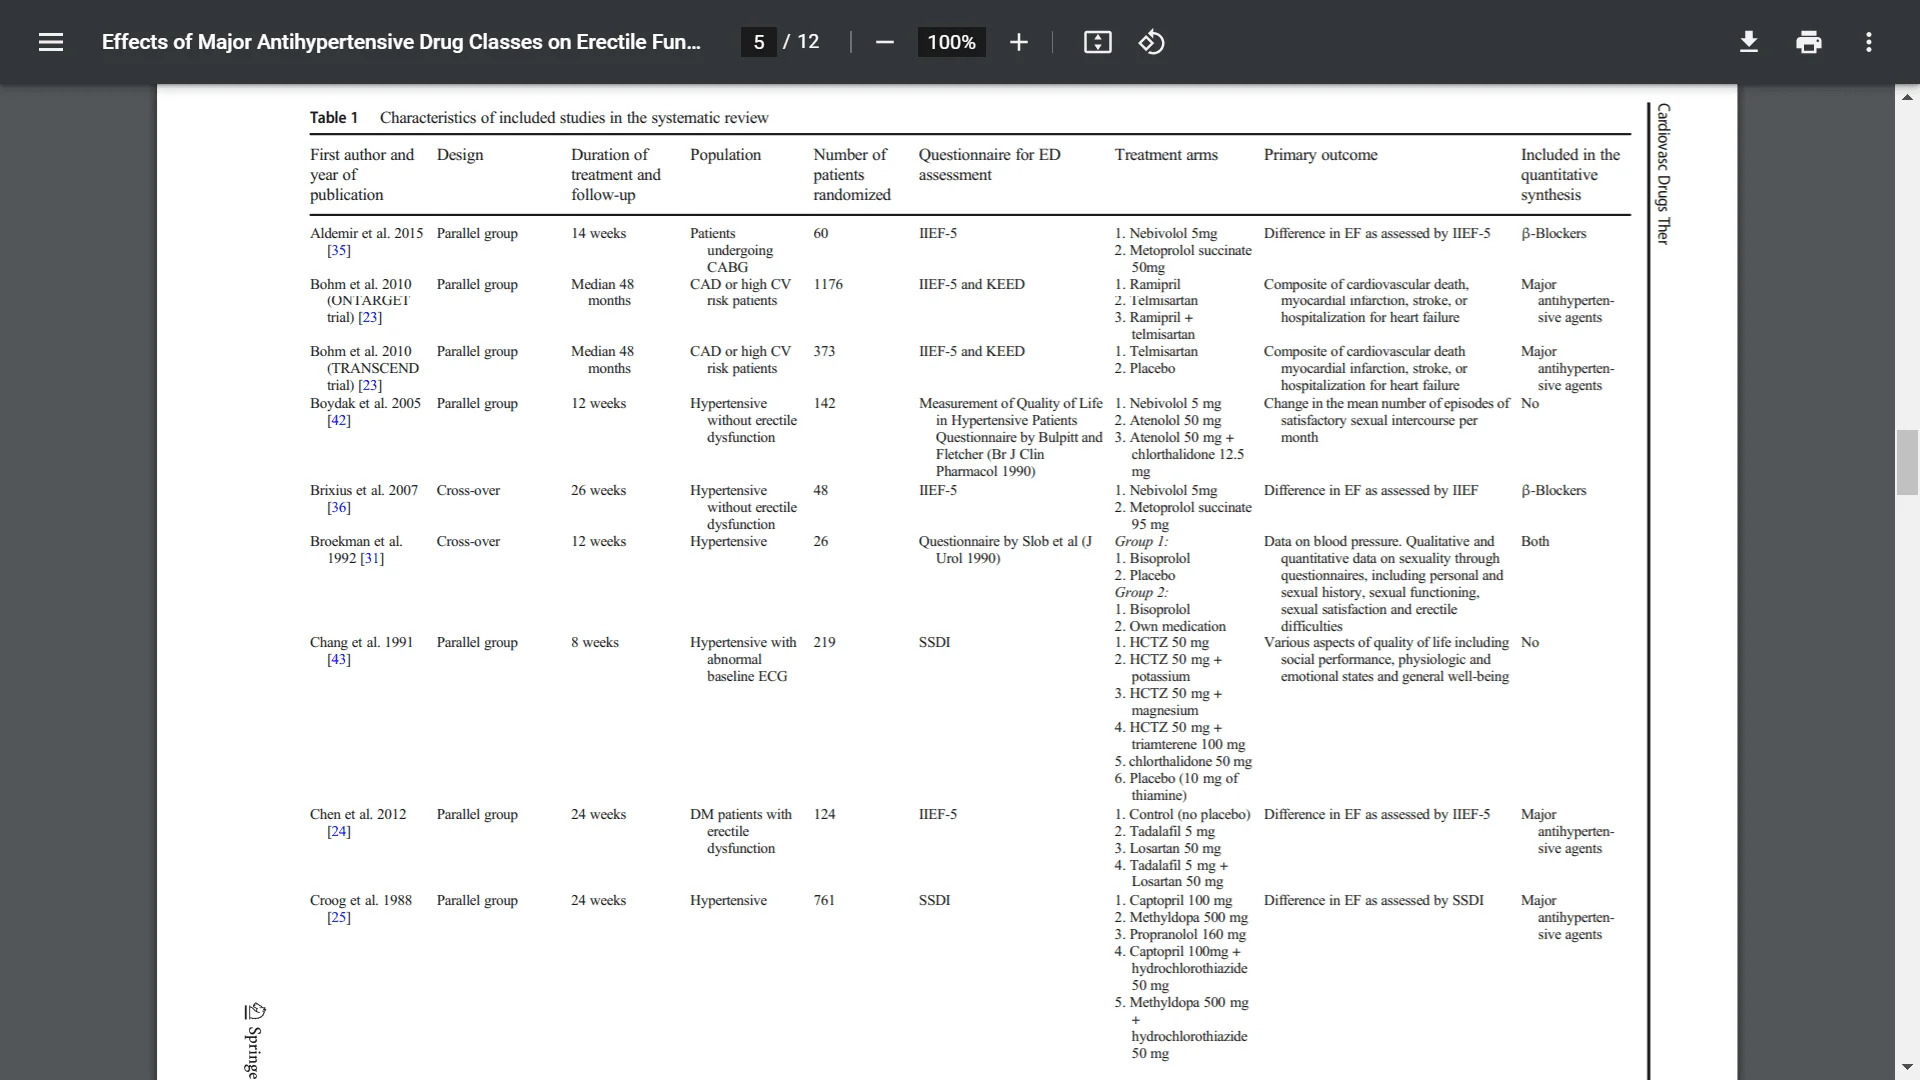The image size is (1920, 1080).
Task: Click the document title in the toolbar
Action: 401,42
